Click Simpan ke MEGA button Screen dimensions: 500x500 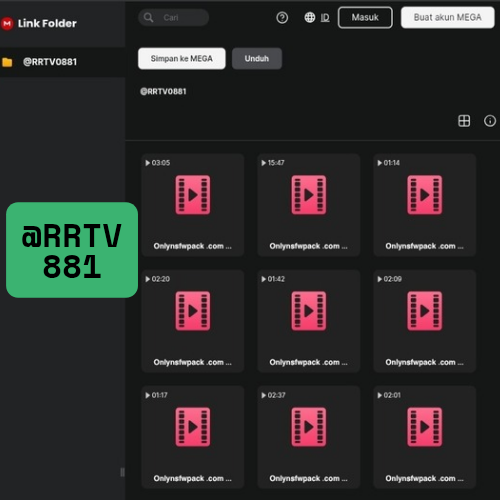click(182, 59)
